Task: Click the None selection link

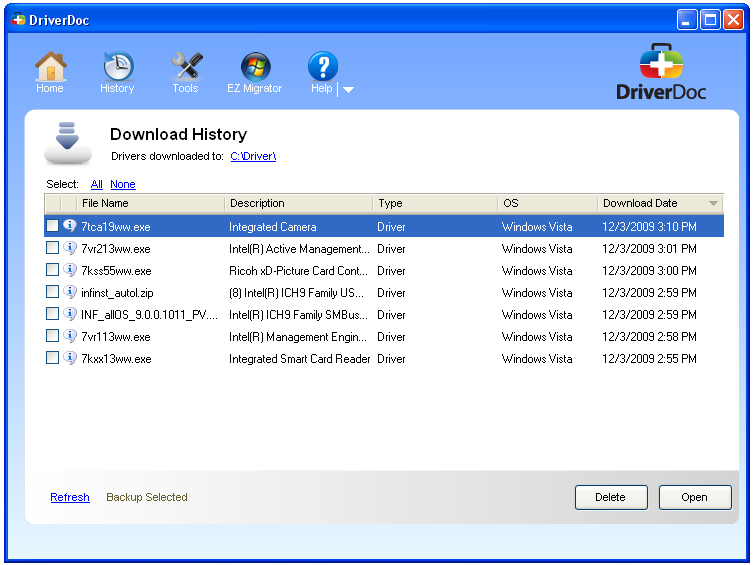Action: click(123, 184)
